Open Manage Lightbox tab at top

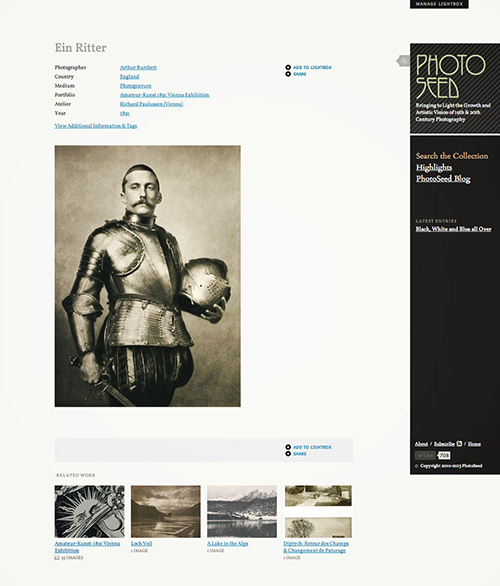[x=439, y=4]
